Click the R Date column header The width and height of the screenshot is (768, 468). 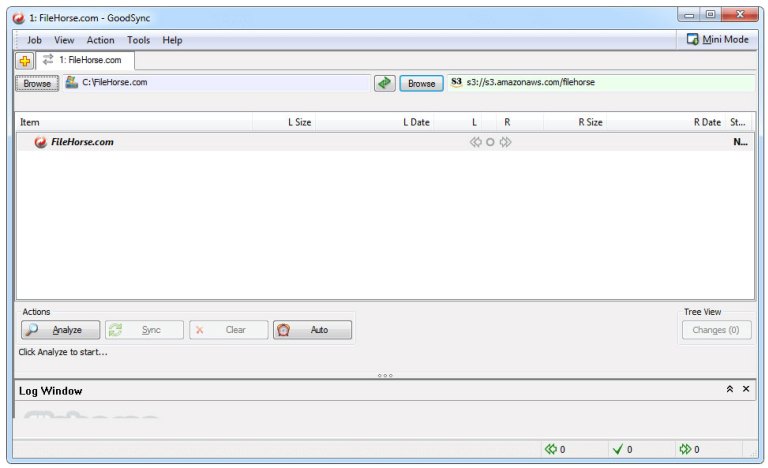[664, 122]
